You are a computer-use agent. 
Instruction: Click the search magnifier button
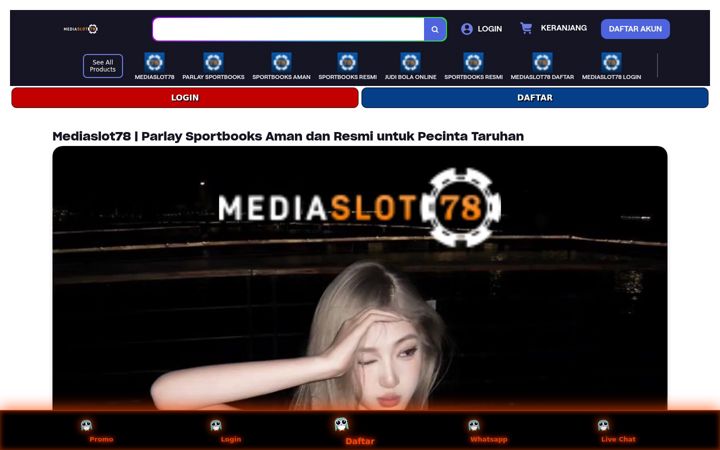pos(435,29)
